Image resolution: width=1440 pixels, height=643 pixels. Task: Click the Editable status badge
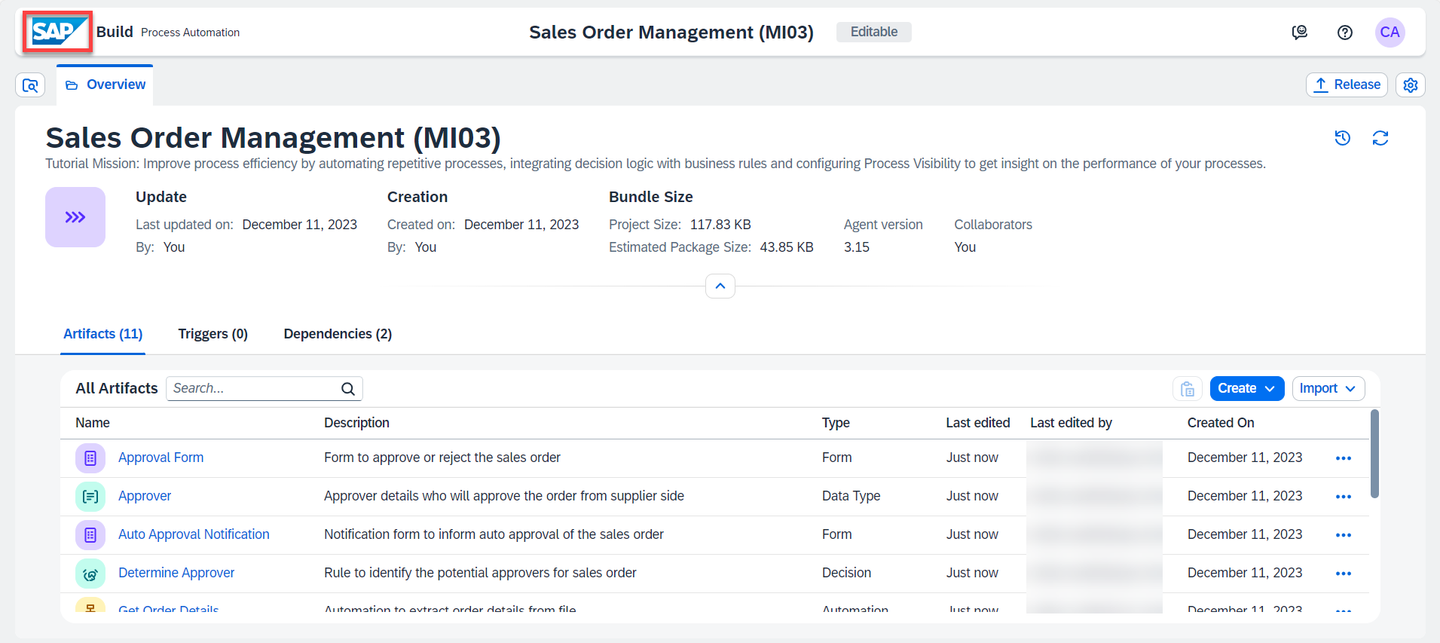coord(874,32)
